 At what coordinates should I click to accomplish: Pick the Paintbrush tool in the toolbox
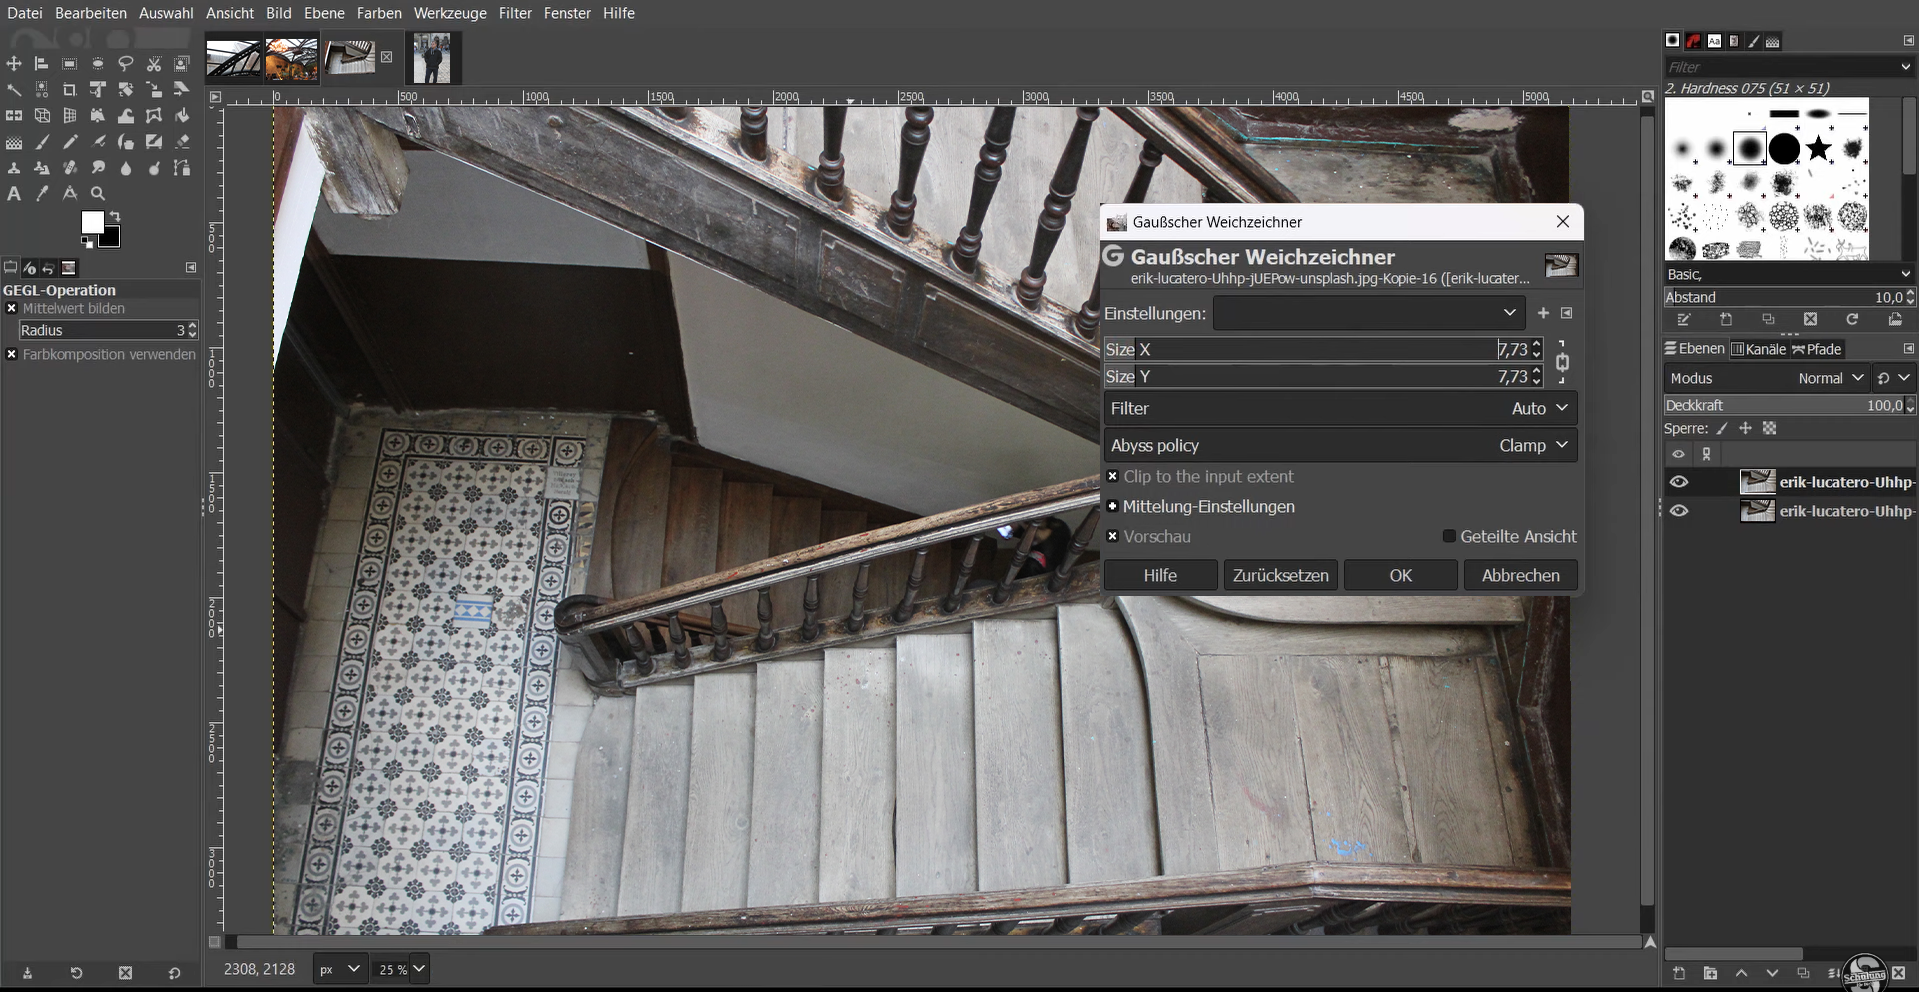pyautogui.click(x=43, y=142)
